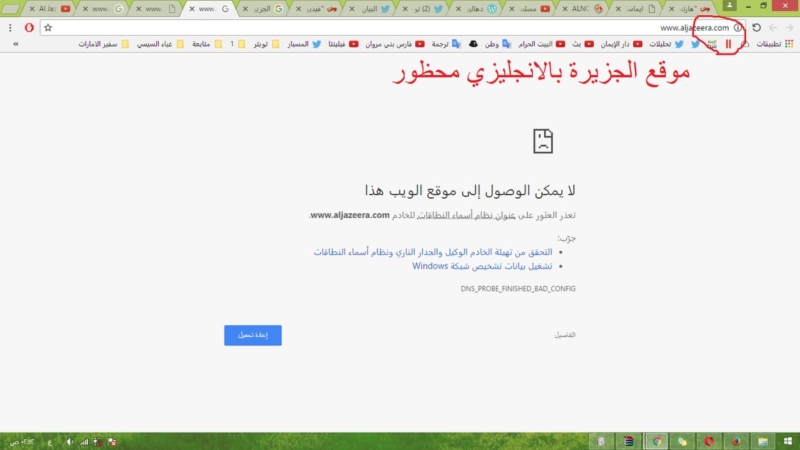This screenshot has height=450, width=800.
Task: Open the المسبار Twitter bookmark
Action: pyautogui.click(x=304, y=44)
